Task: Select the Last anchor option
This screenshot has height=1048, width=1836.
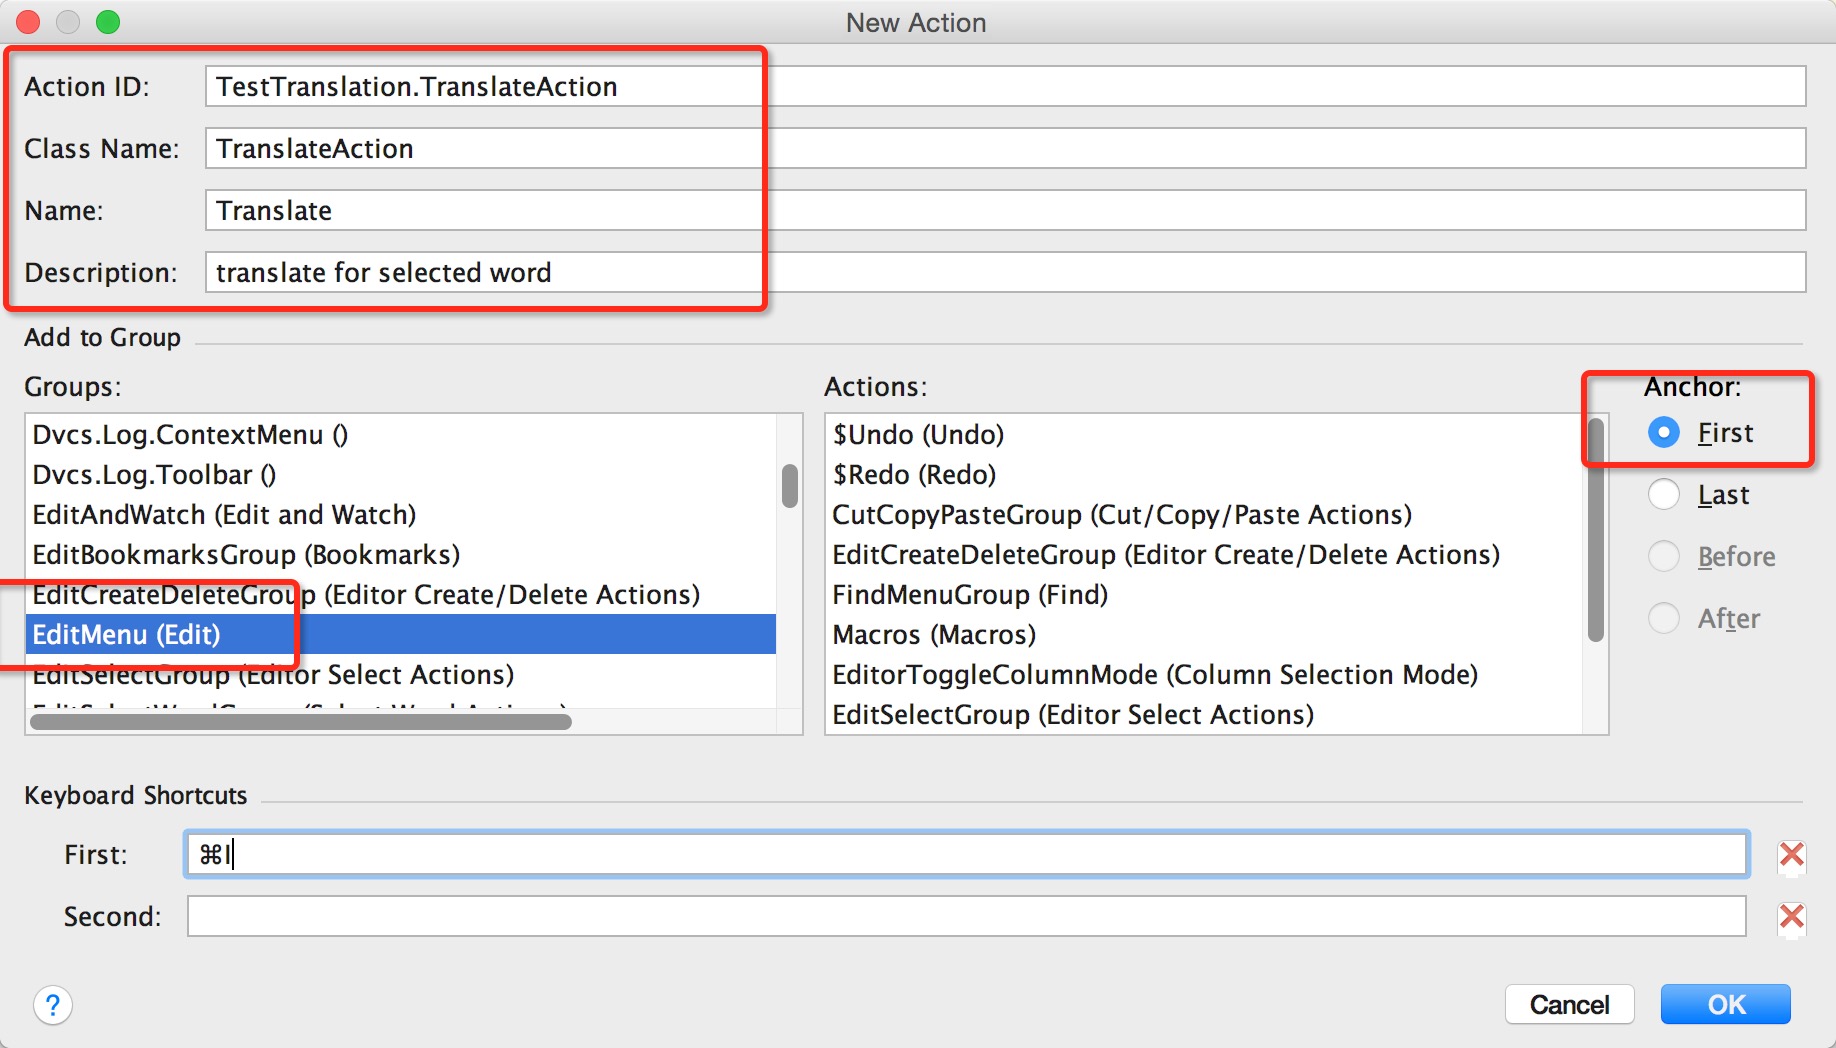Action: 1664,495
